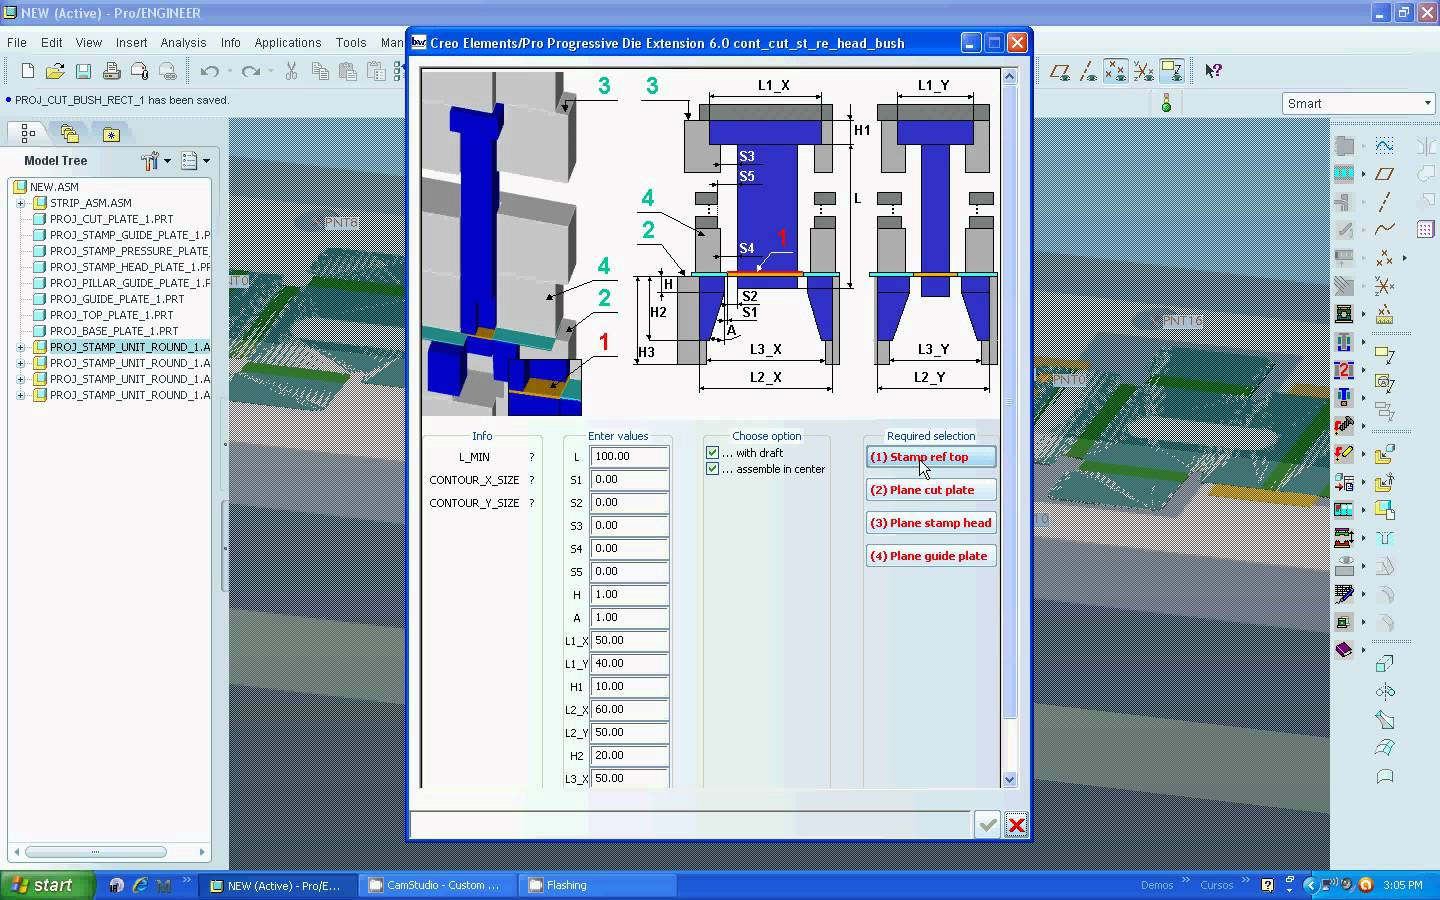Open Model Tree show dropdown arrow
Image resolution: width=1440 pixels, height=900 pixels.
pyautogui.click(x=206, y=160)
